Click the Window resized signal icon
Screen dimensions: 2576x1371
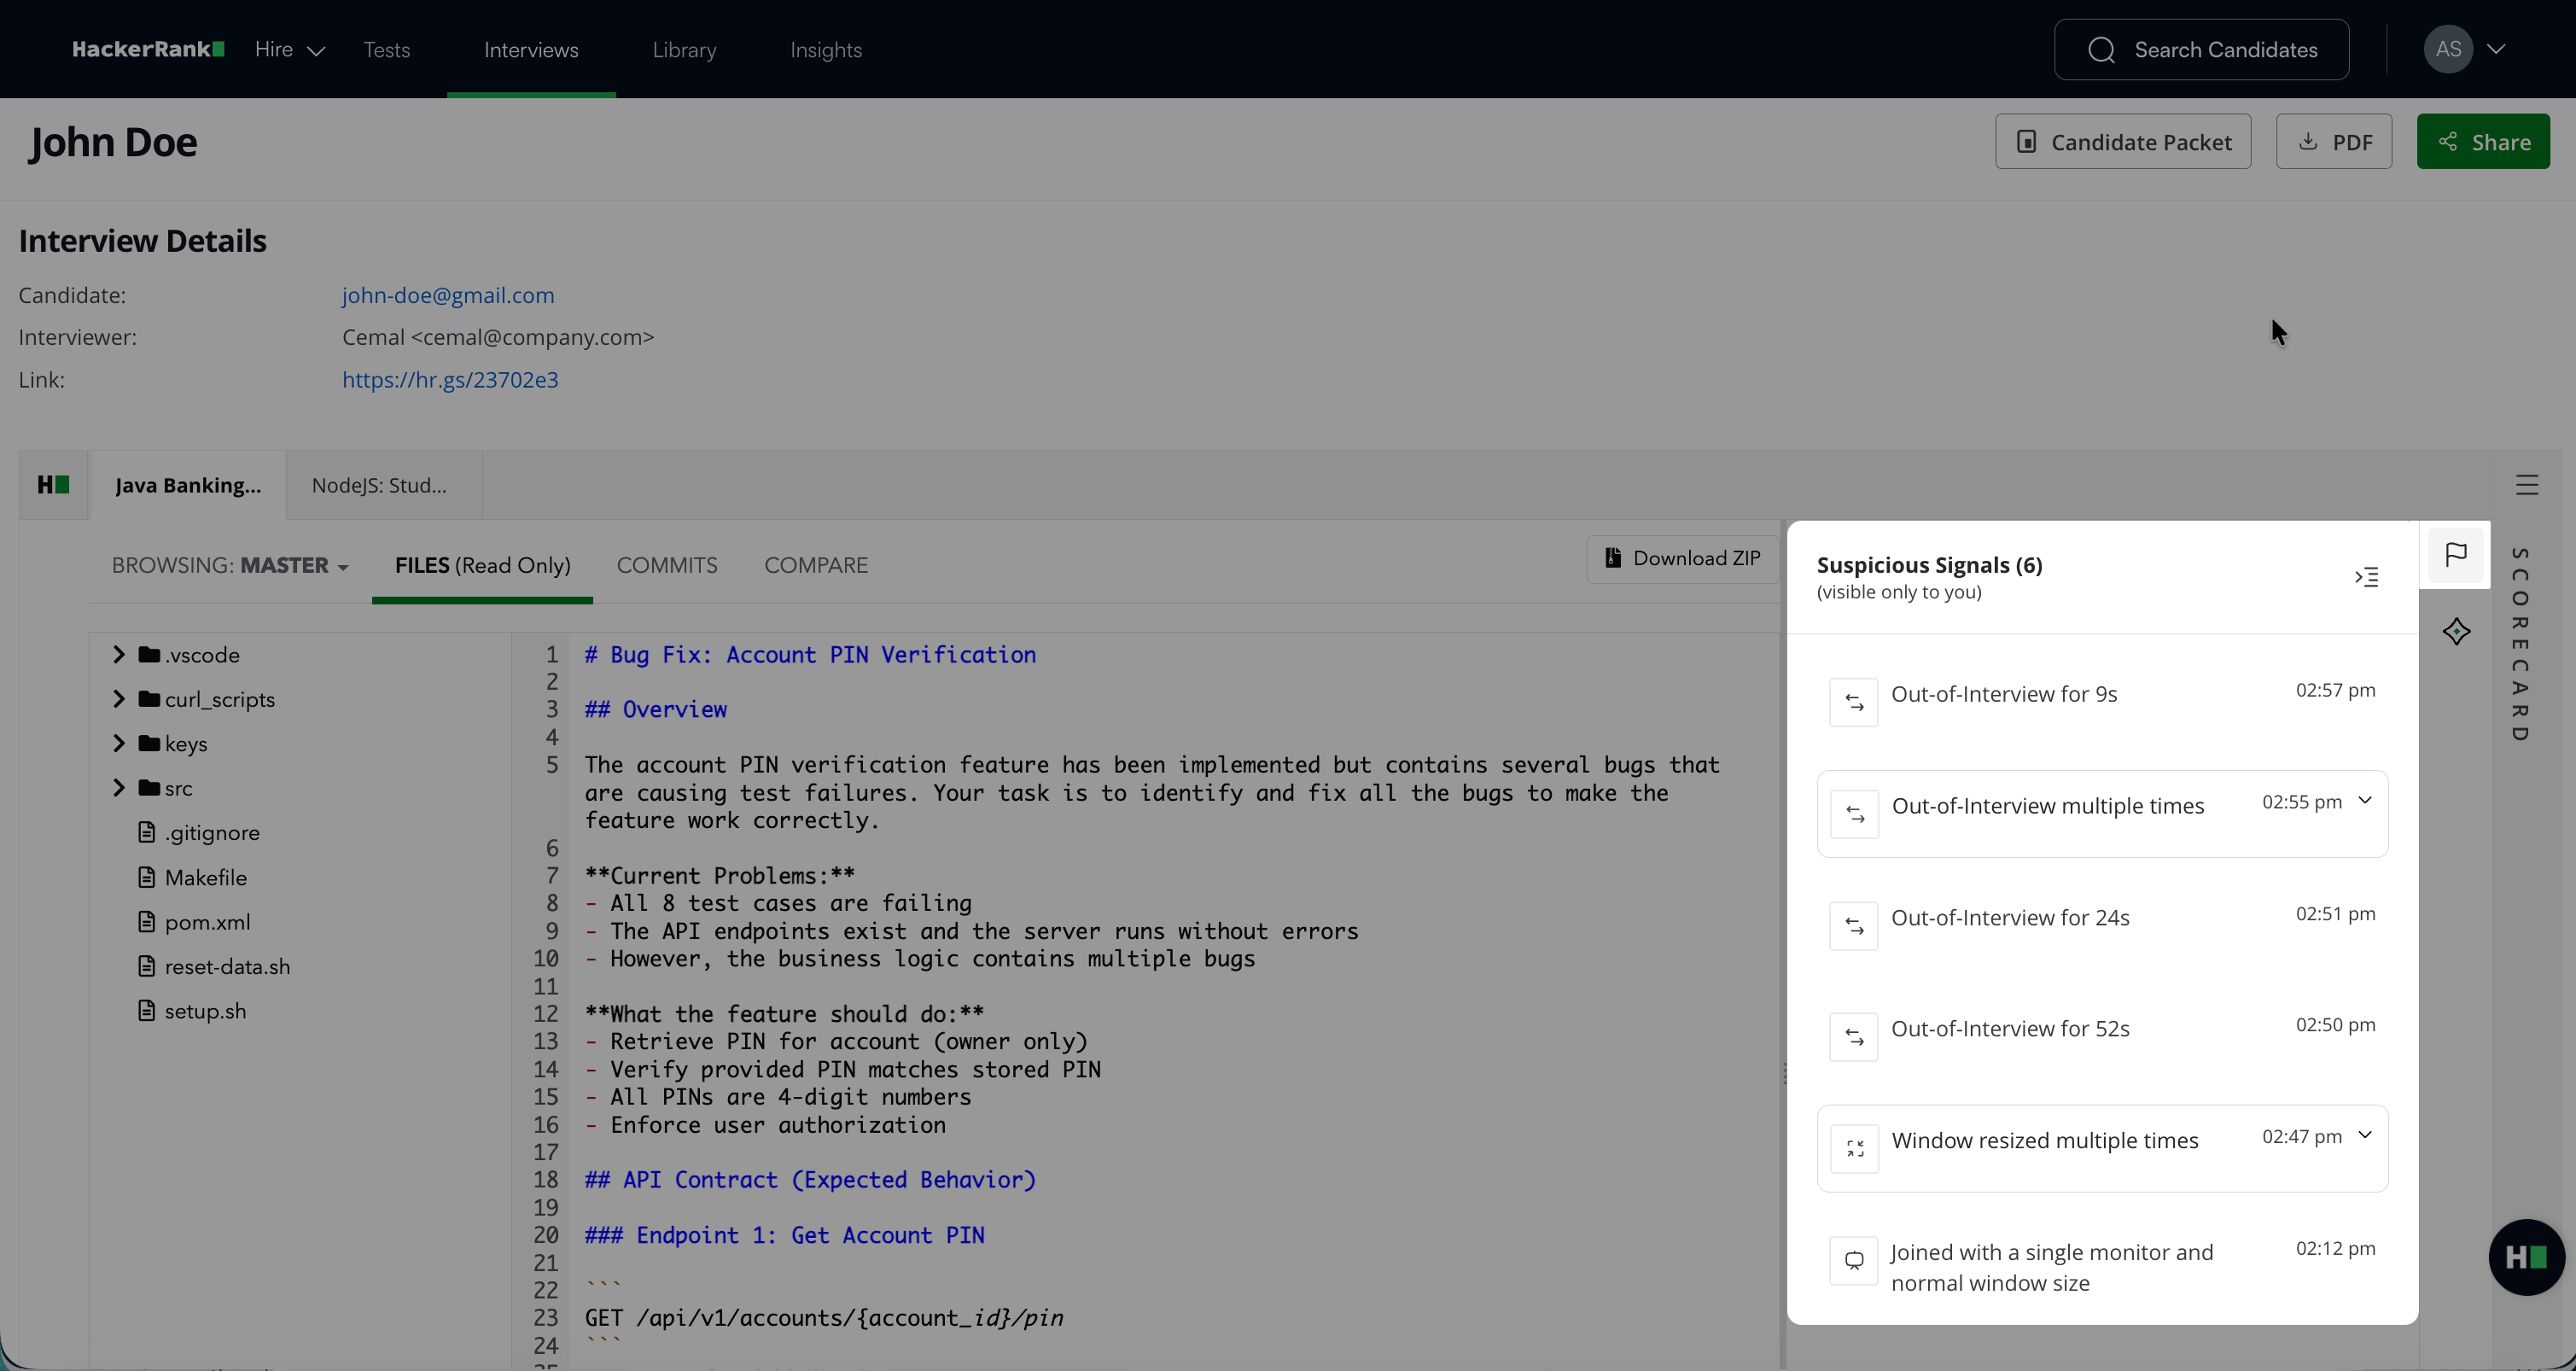point(1855,1148)
